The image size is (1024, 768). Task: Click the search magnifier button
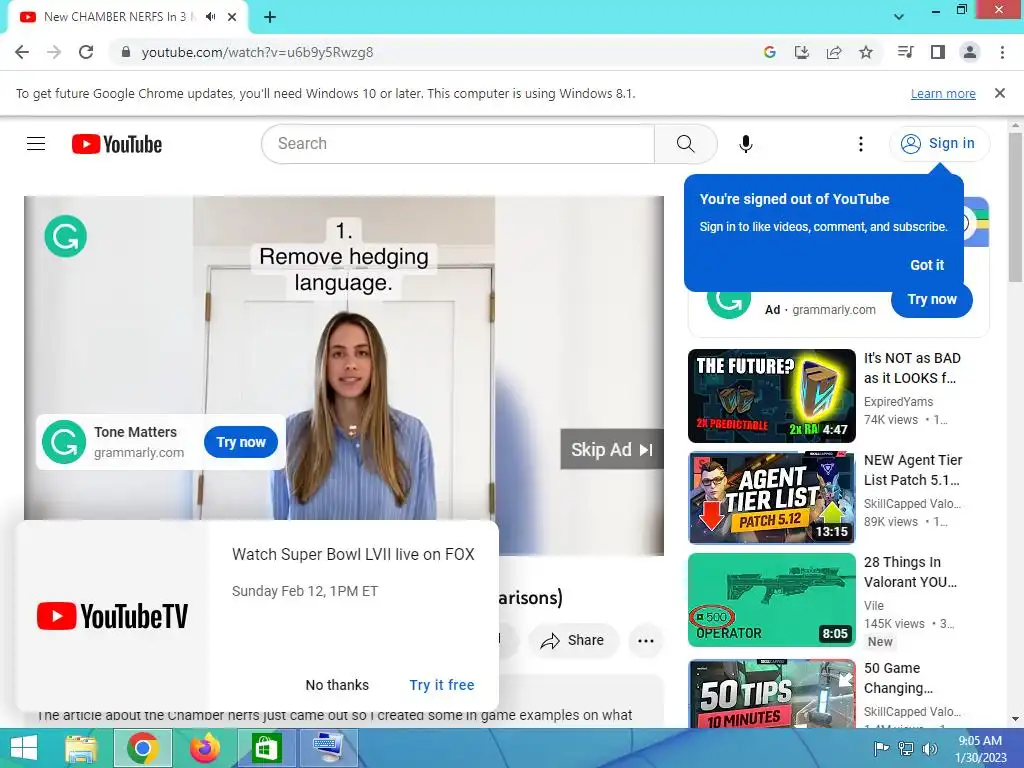[685, 144]
